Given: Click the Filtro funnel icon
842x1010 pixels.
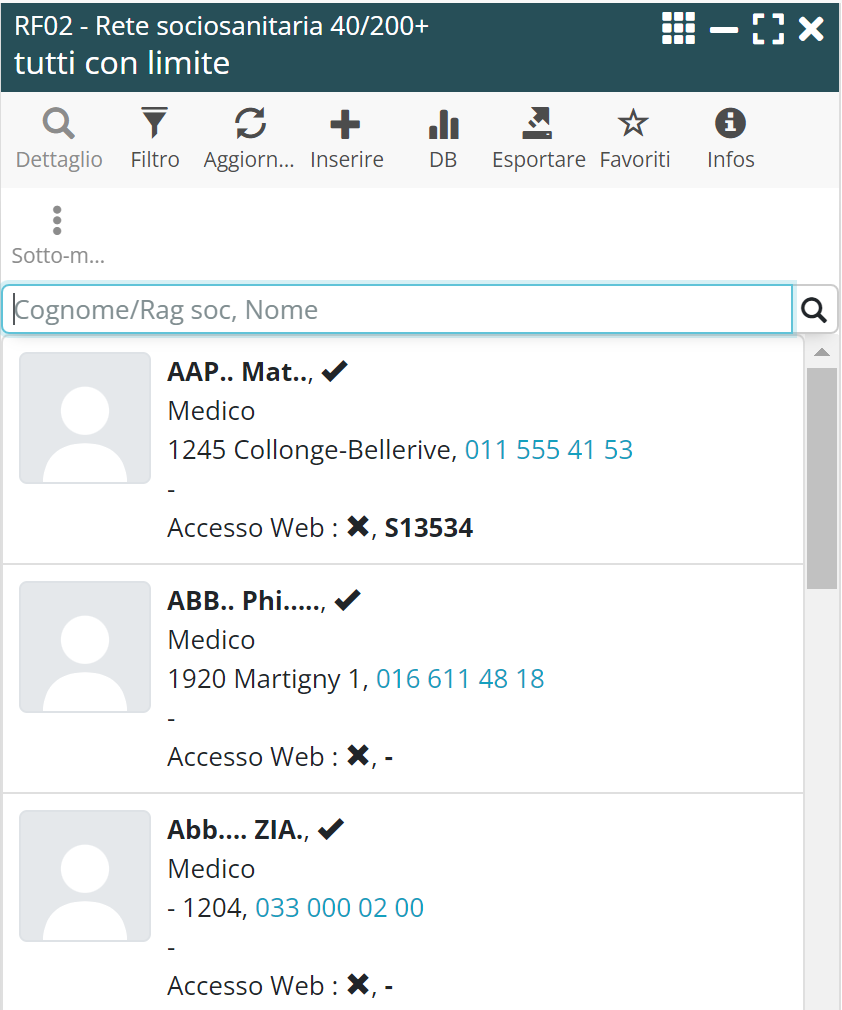Looking at the screenshot, I should [x=155, y=139].
